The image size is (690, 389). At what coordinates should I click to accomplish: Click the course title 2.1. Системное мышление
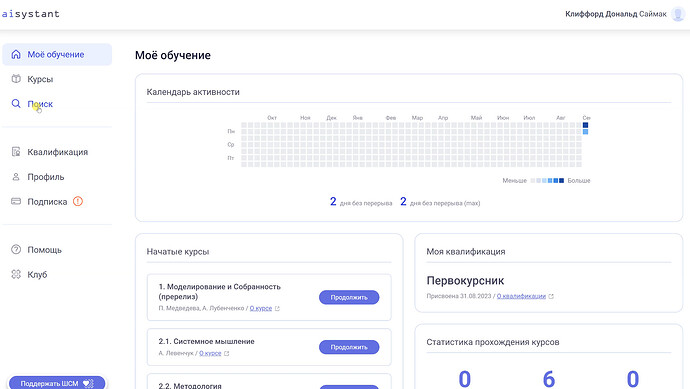tap(206, 341)
